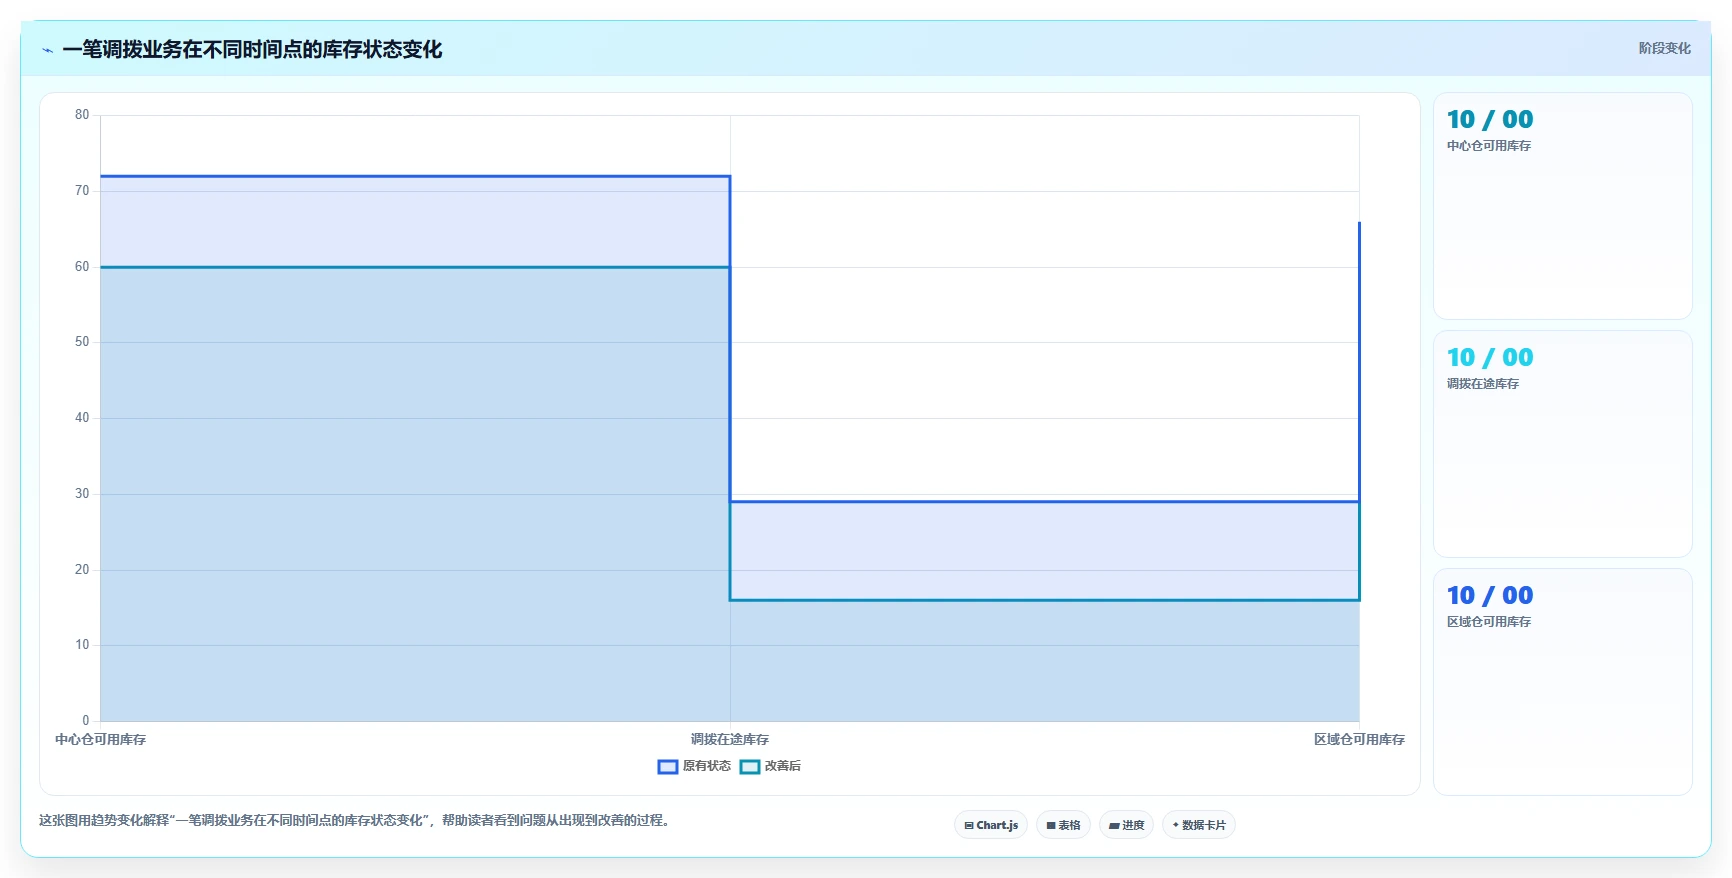Click the y-axis value 40
Viewport: 1732px width, 878px height.
pos(82,418)
